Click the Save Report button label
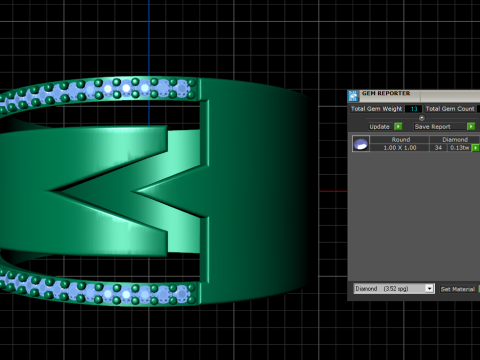The height and width of the screenshot is (360, 480). 433,127
